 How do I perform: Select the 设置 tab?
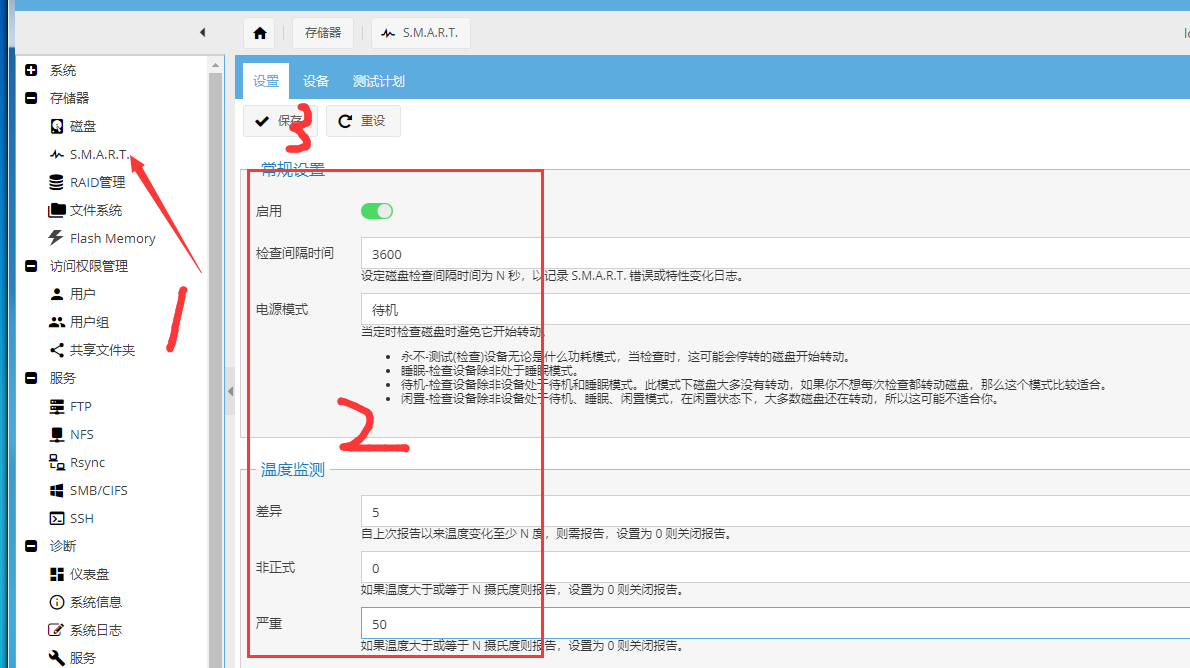point(266,81)
